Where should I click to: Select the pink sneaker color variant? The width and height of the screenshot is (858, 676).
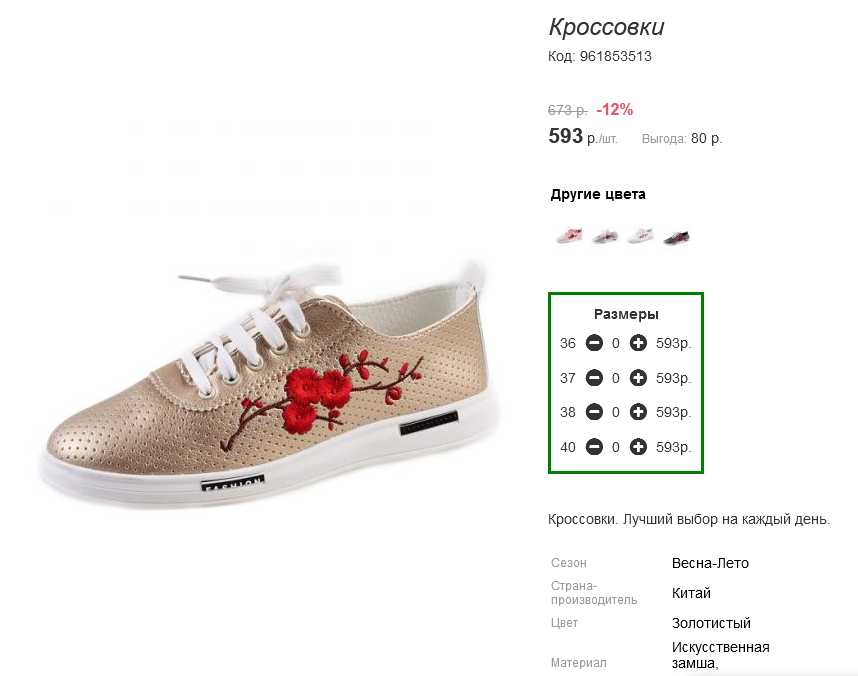[570, 236]
